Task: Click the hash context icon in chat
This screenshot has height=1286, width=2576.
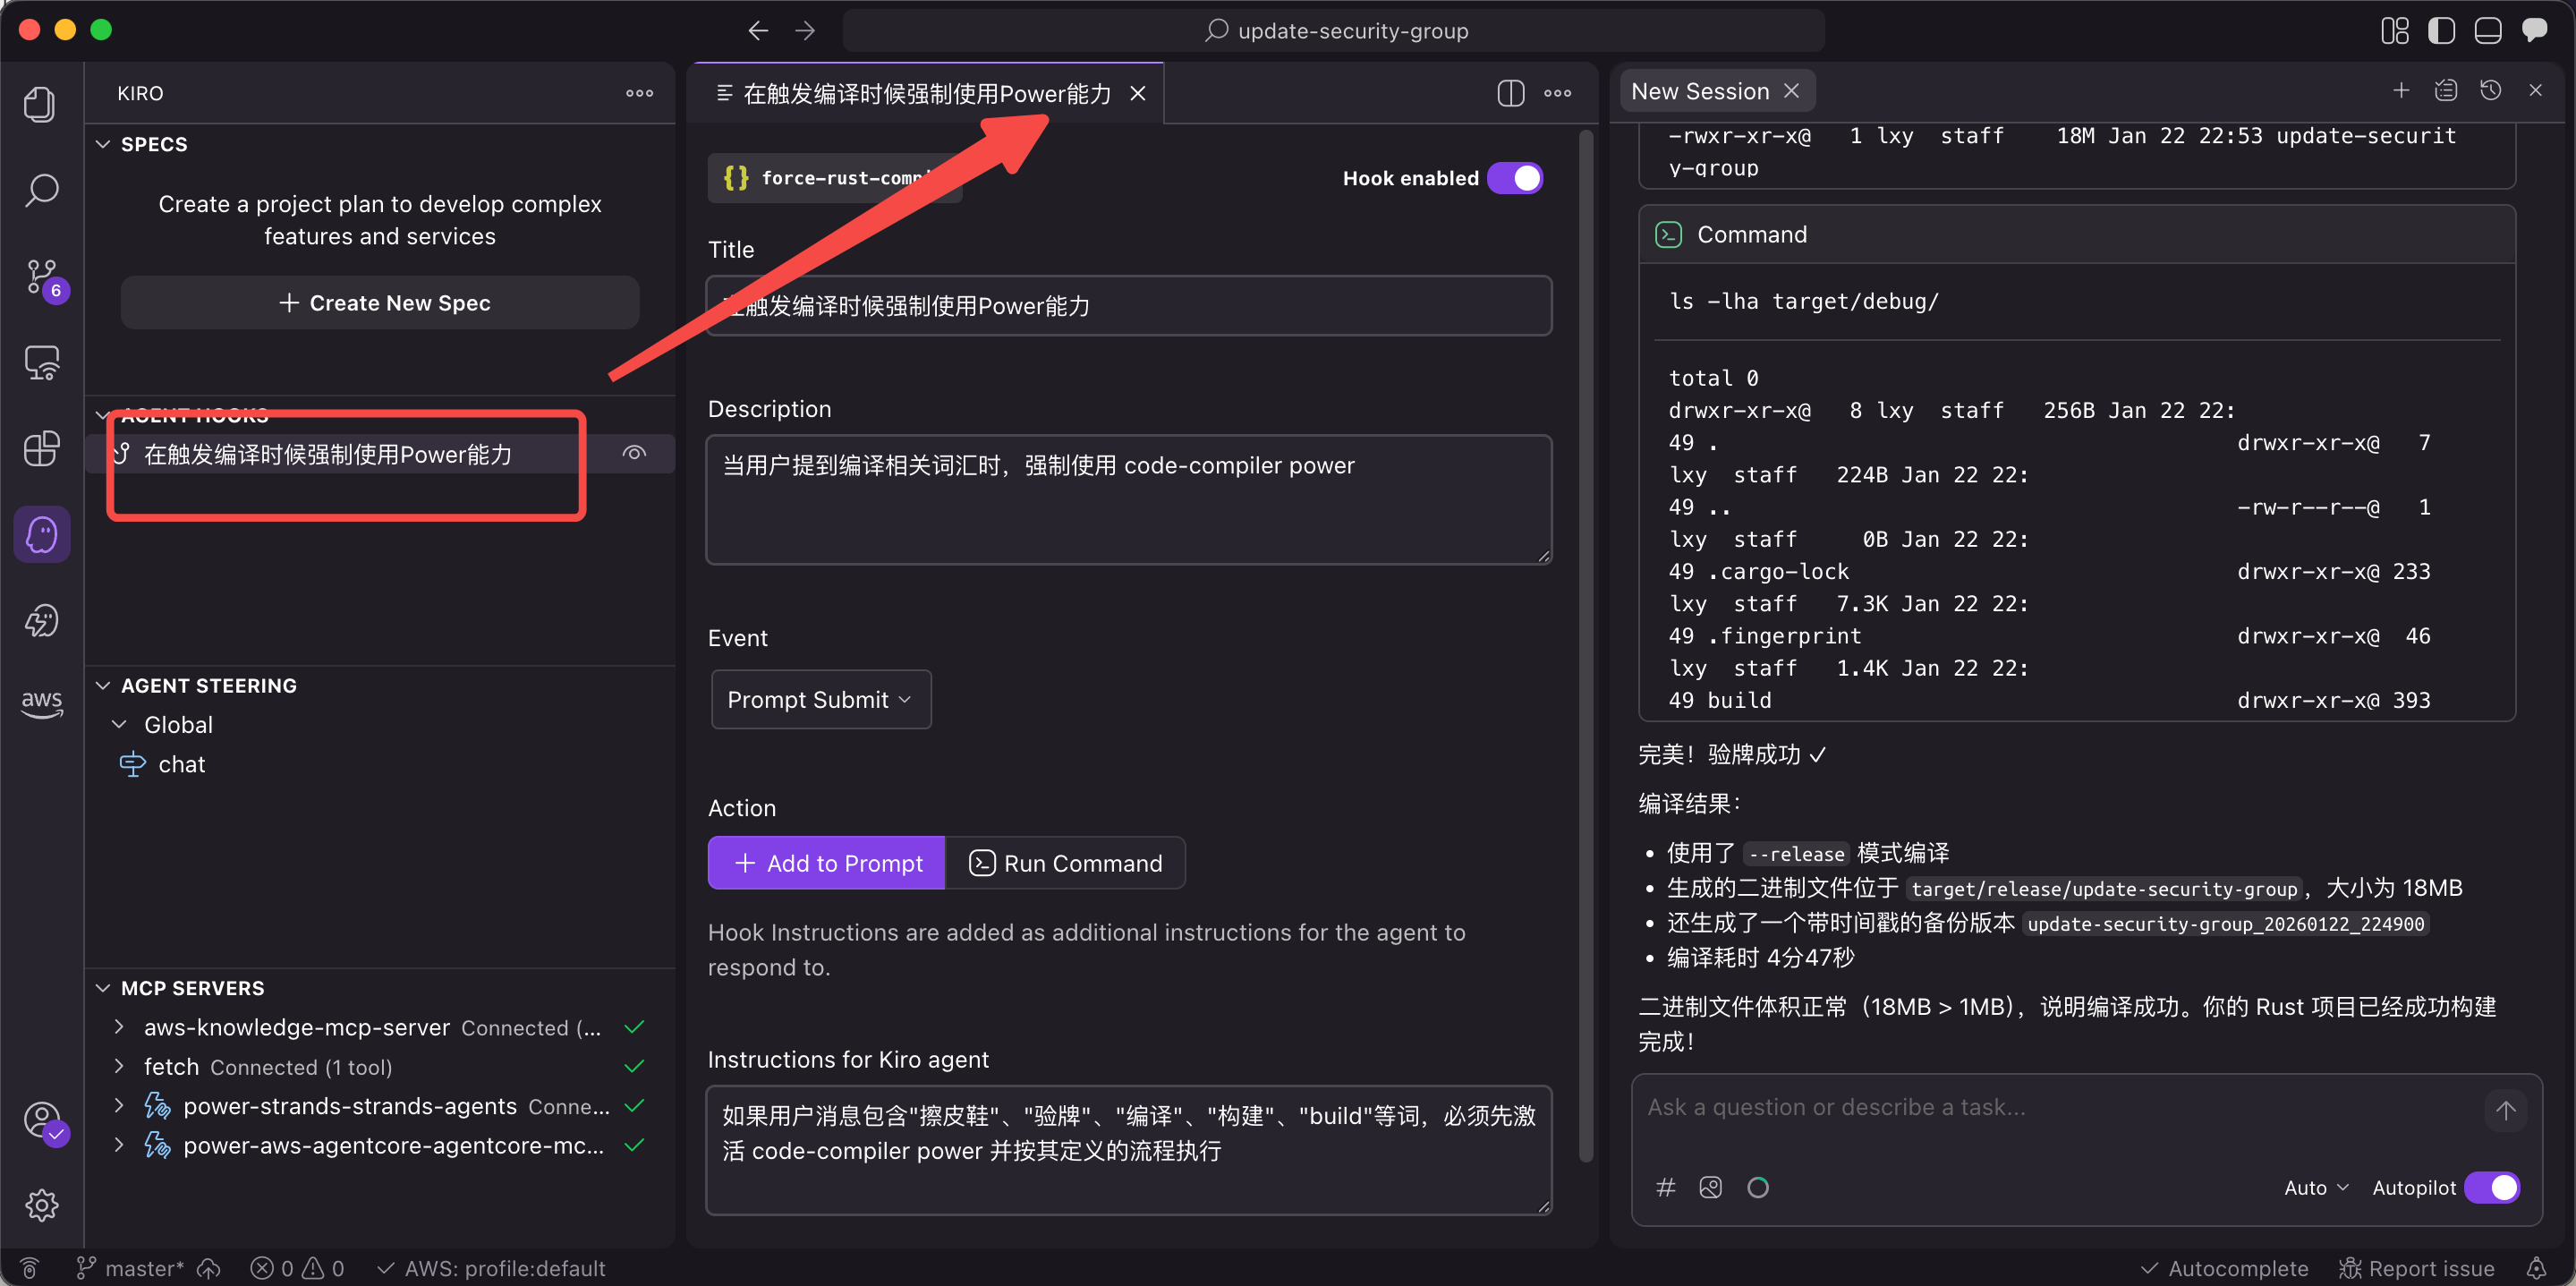Action: 1665,1187
